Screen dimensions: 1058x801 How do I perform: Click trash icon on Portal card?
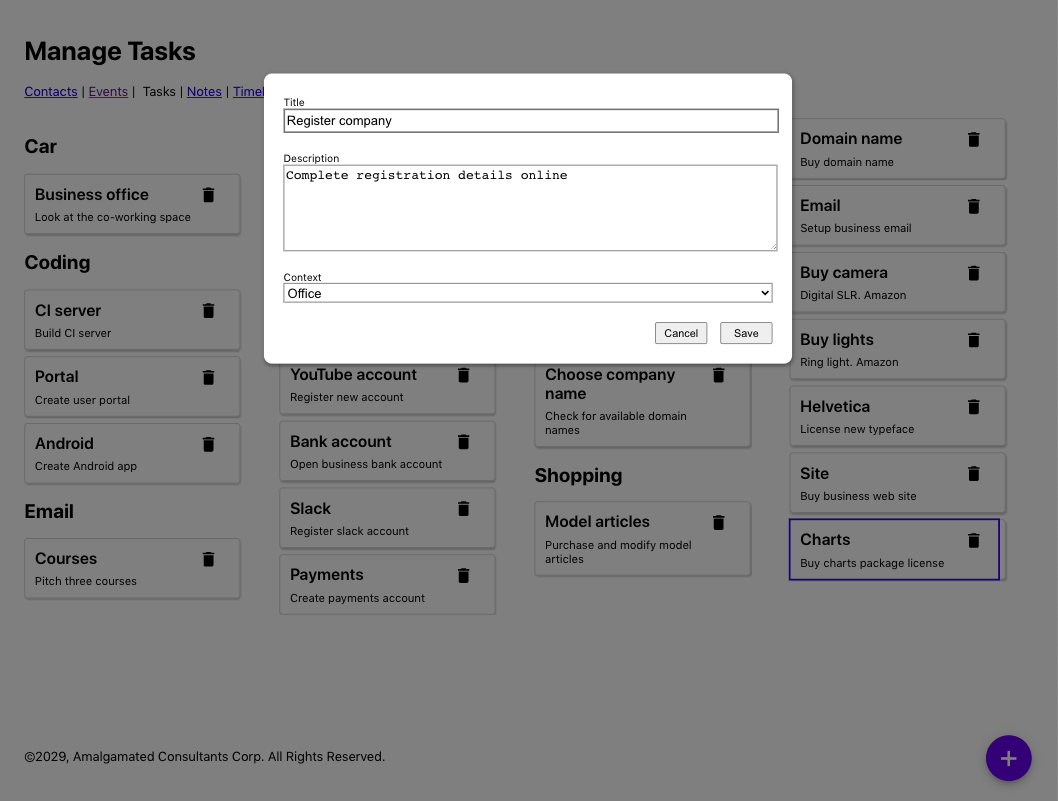tap(208, 377)
